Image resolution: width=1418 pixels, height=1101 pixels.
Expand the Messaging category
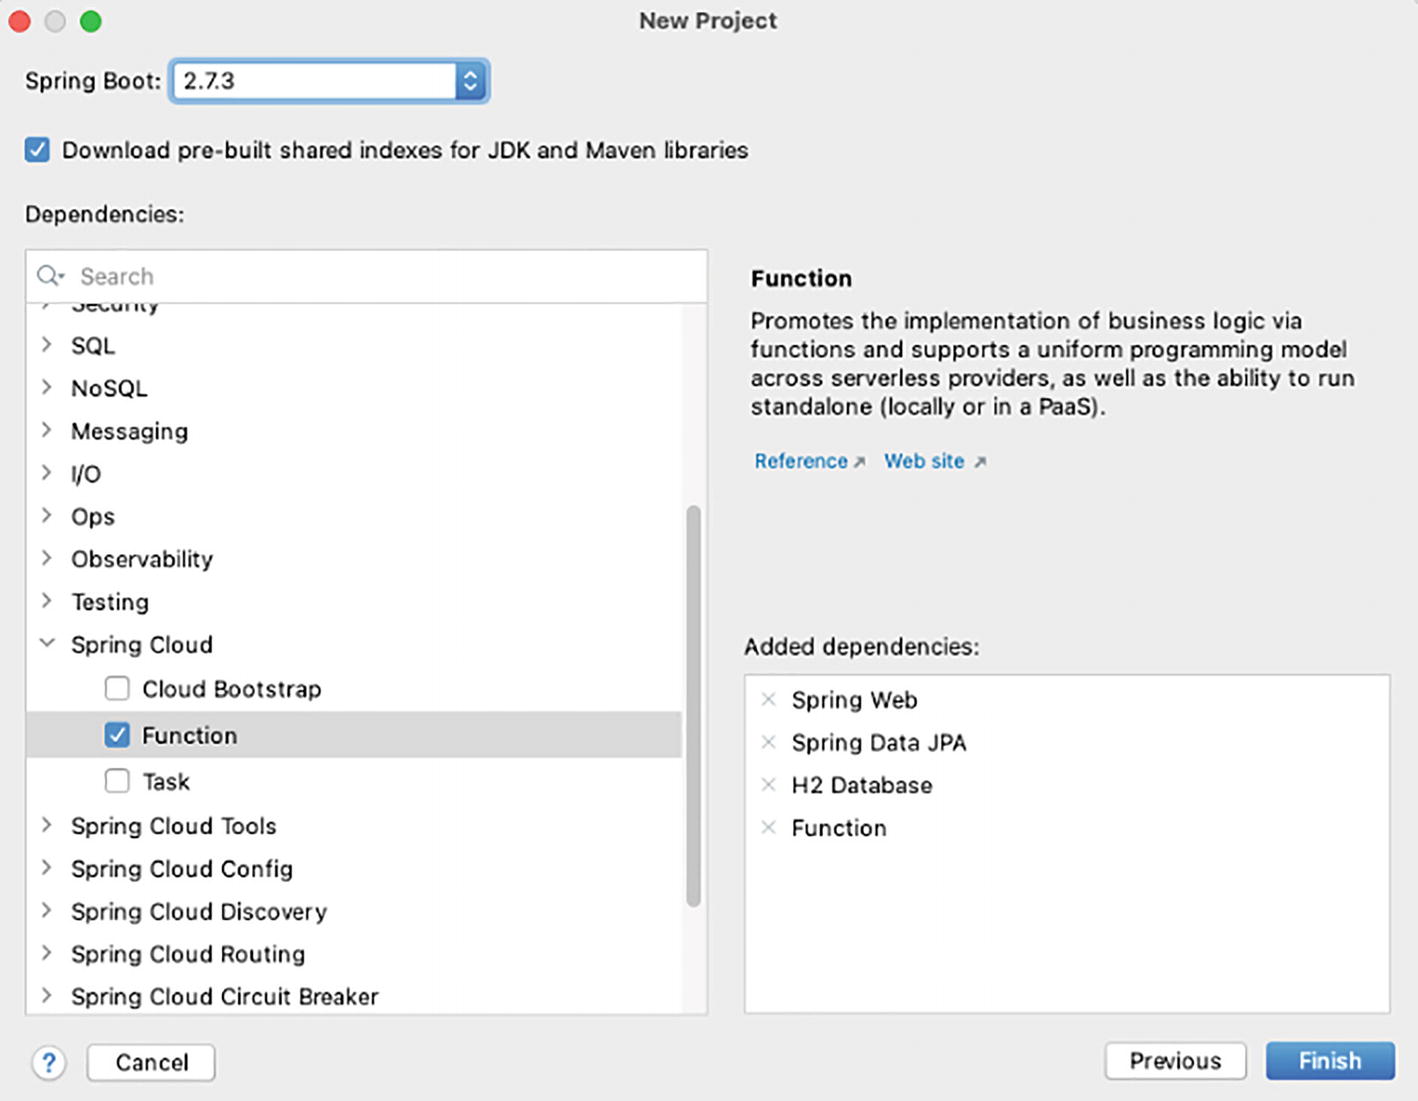tap(47, 431)
